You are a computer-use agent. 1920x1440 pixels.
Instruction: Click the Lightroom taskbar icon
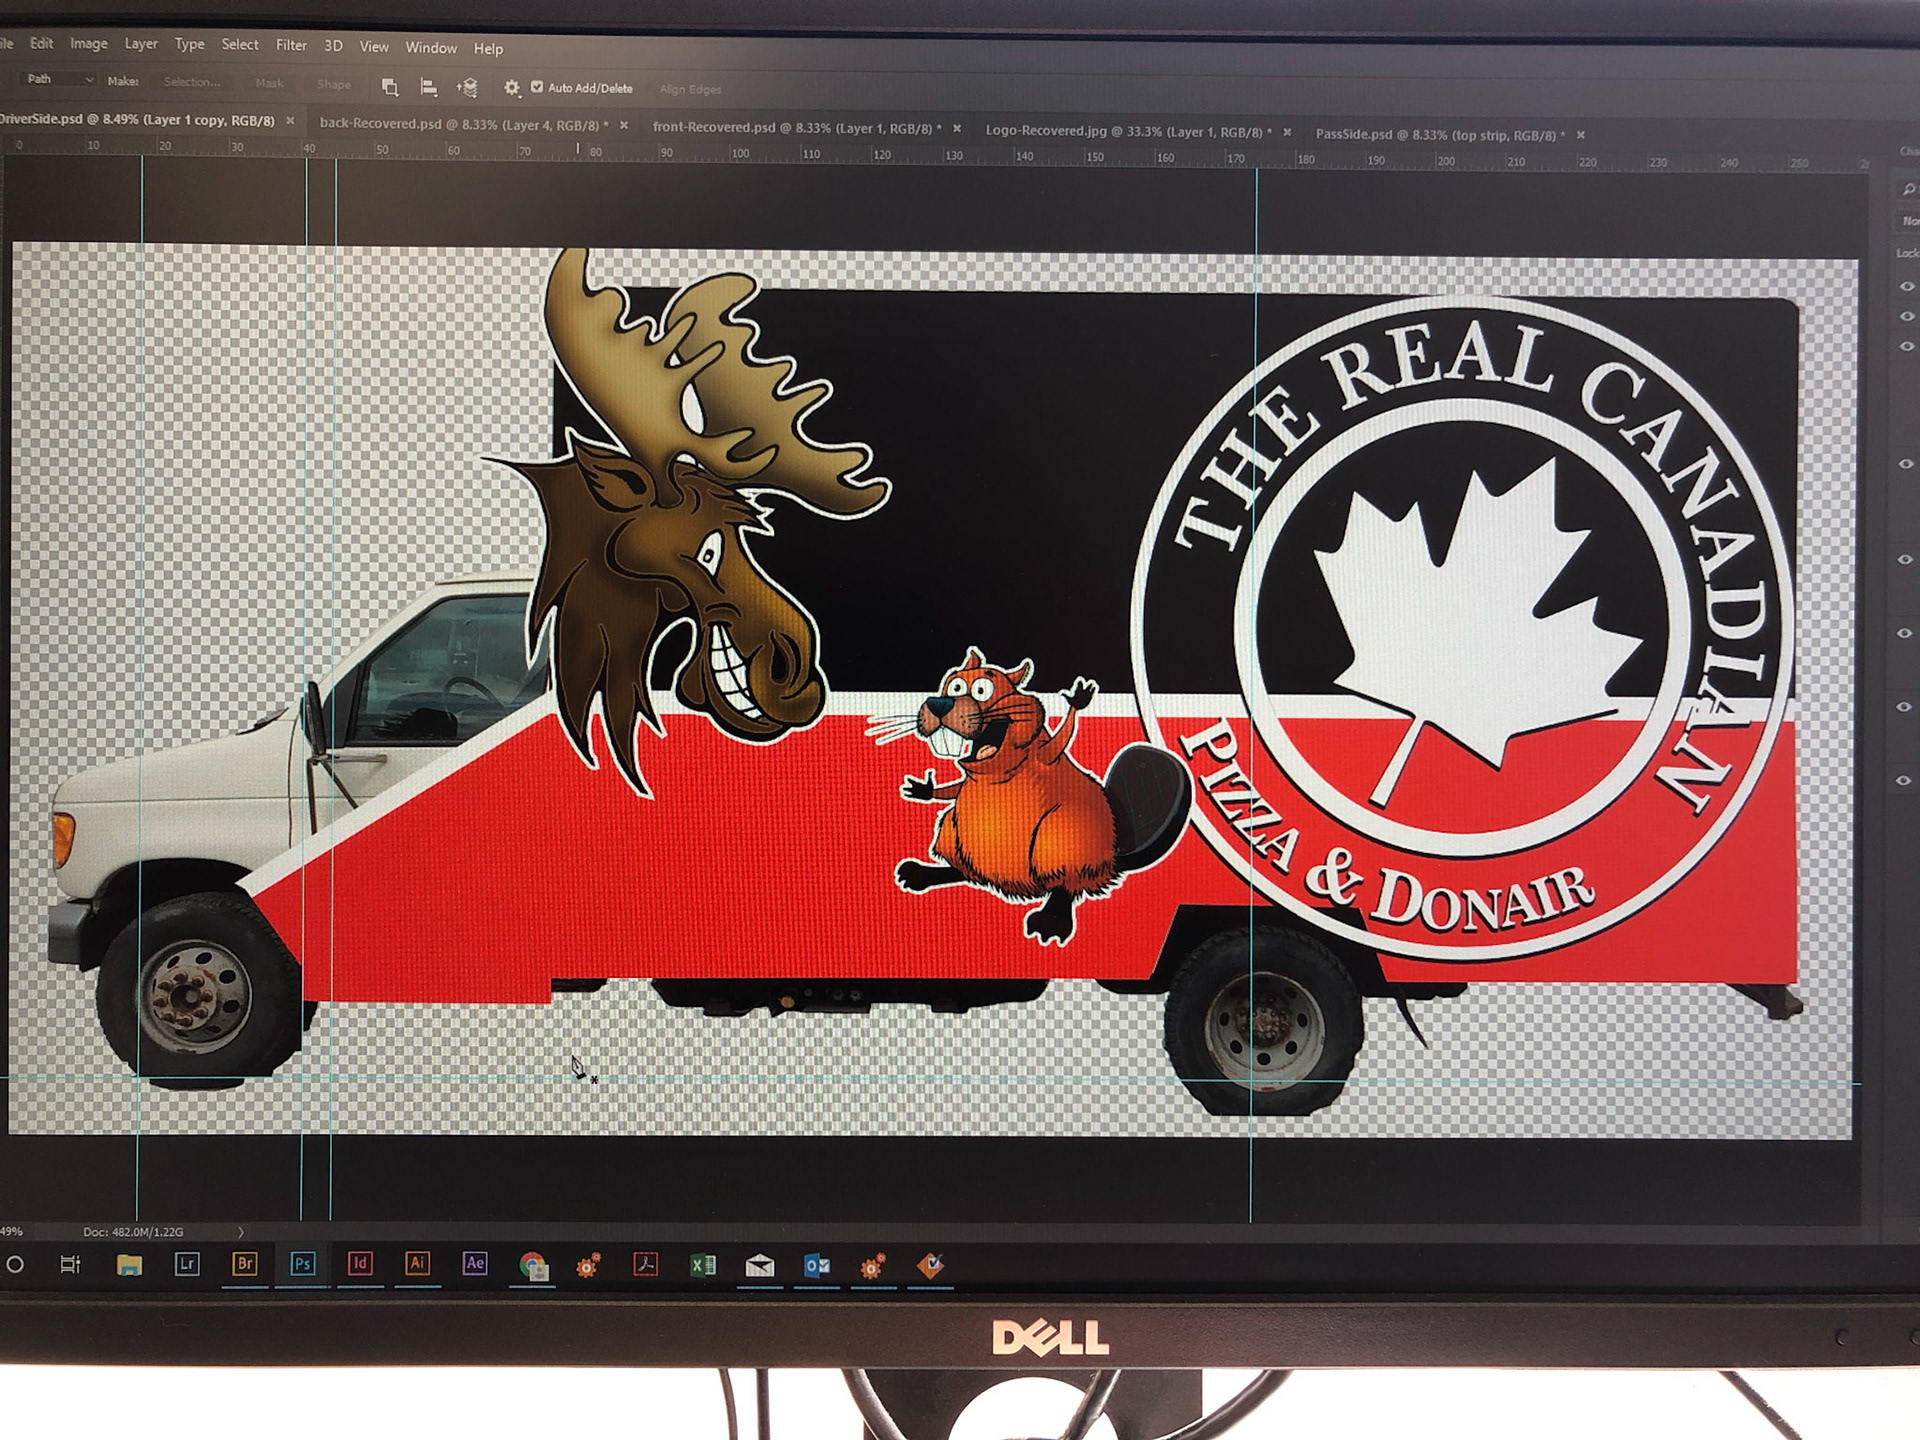point(187,1264)
